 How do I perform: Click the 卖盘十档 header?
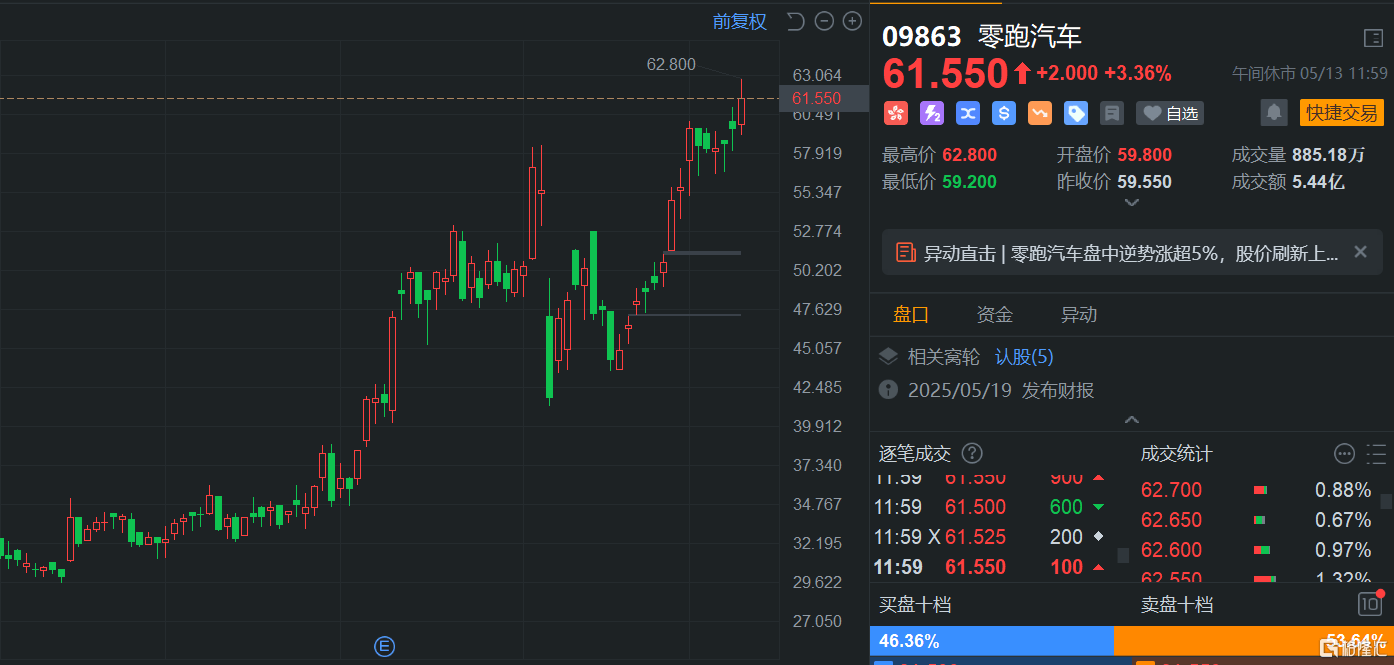tap(1177, 605)
